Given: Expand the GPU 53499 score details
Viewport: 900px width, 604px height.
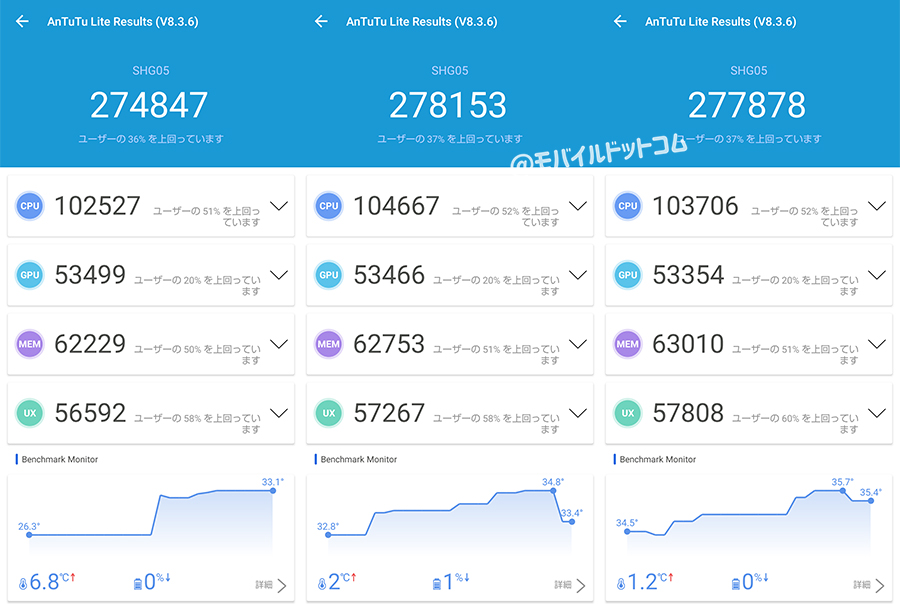Looking at the screenshot, I should [x=279, y=274].
